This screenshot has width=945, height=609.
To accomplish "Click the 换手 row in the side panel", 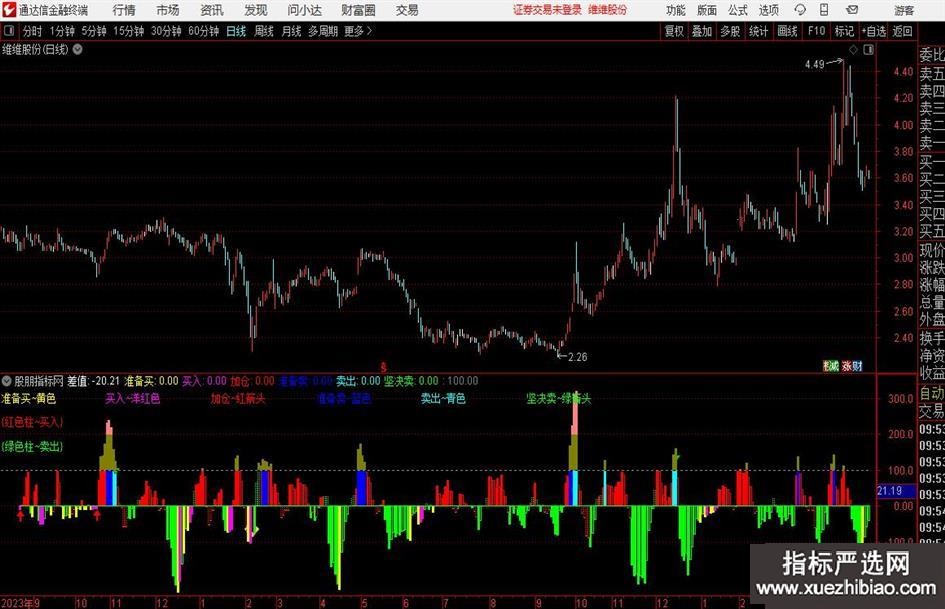I will [x=932, y=338].
